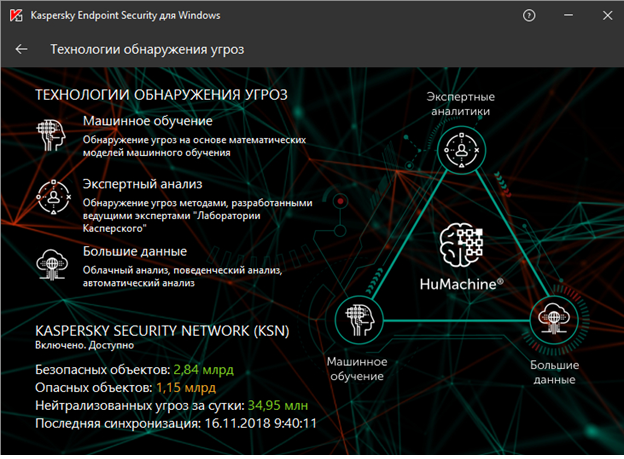Viewport: 624px width, 459px height.
Task: Select the Экспертные аналитики circle in triangle diagram
Action: click(462, 150)
